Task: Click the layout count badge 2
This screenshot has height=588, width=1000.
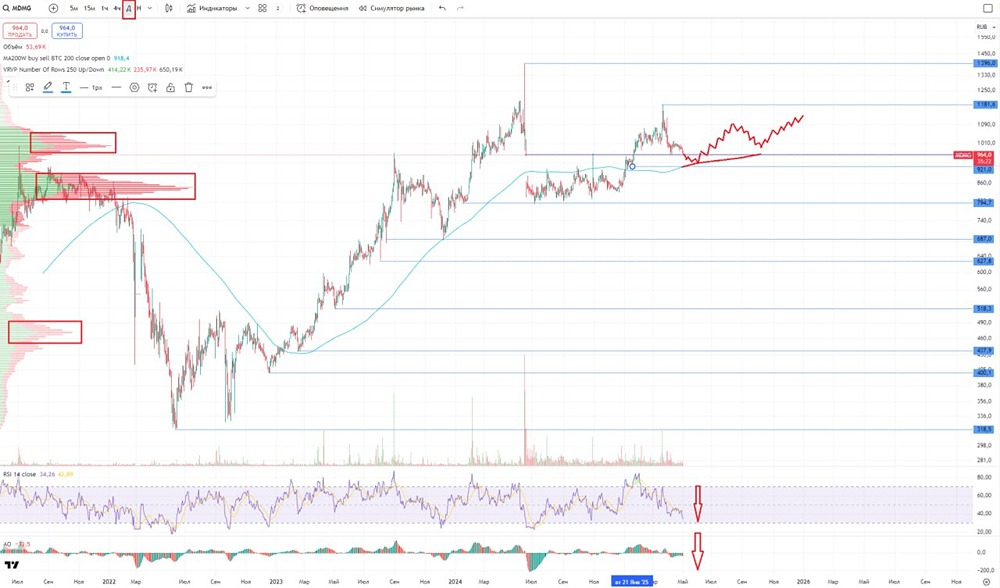Action: click(x=278, y=8)
